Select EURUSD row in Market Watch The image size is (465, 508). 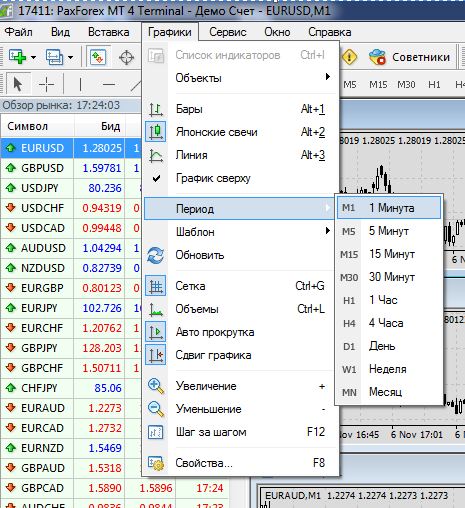click(71, 148)
